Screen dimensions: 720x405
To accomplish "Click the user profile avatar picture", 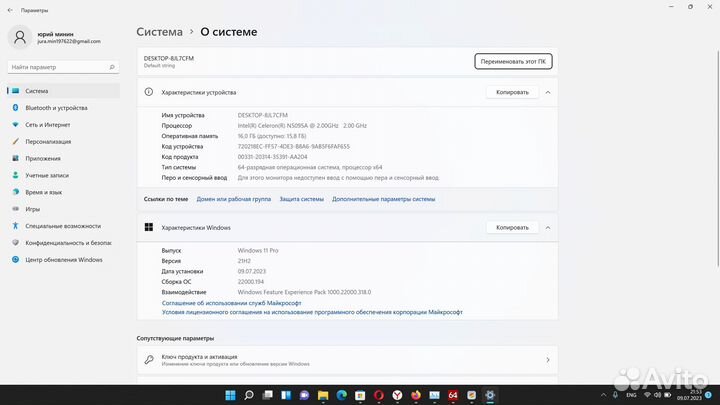I will tap(20, 37).
